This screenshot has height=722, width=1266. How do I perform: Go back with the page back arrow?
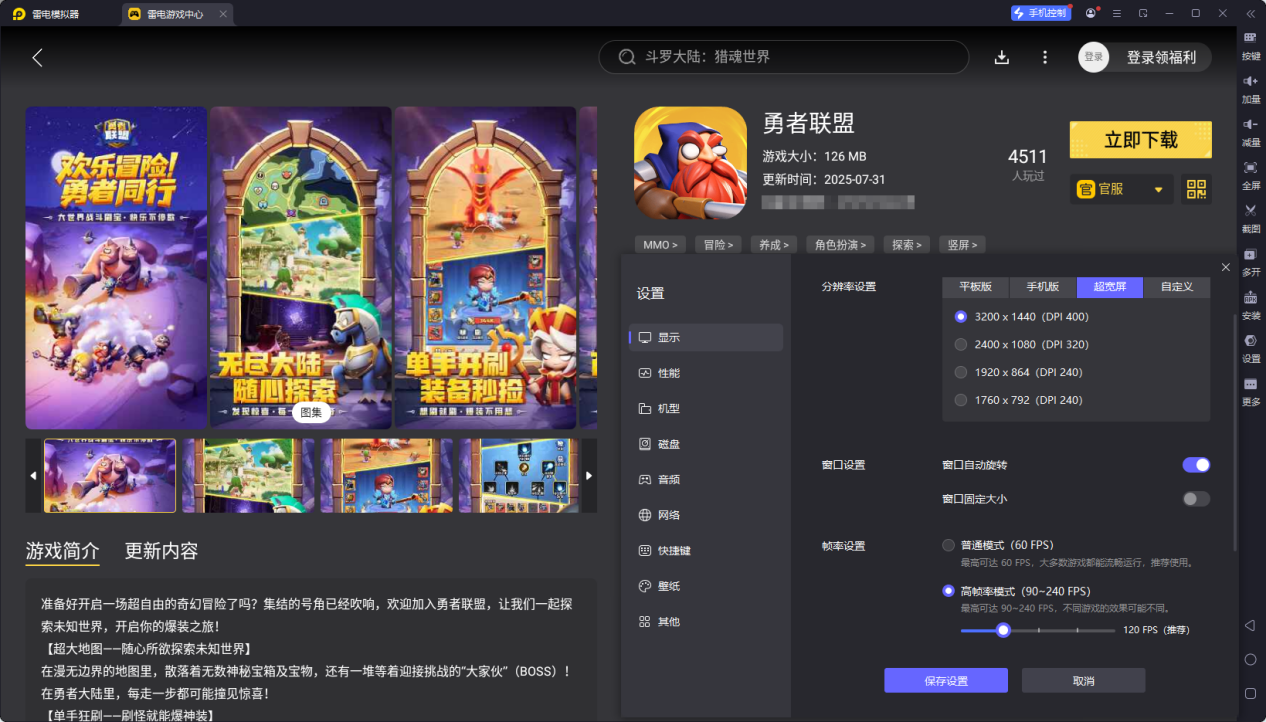[x=38, y=57]
